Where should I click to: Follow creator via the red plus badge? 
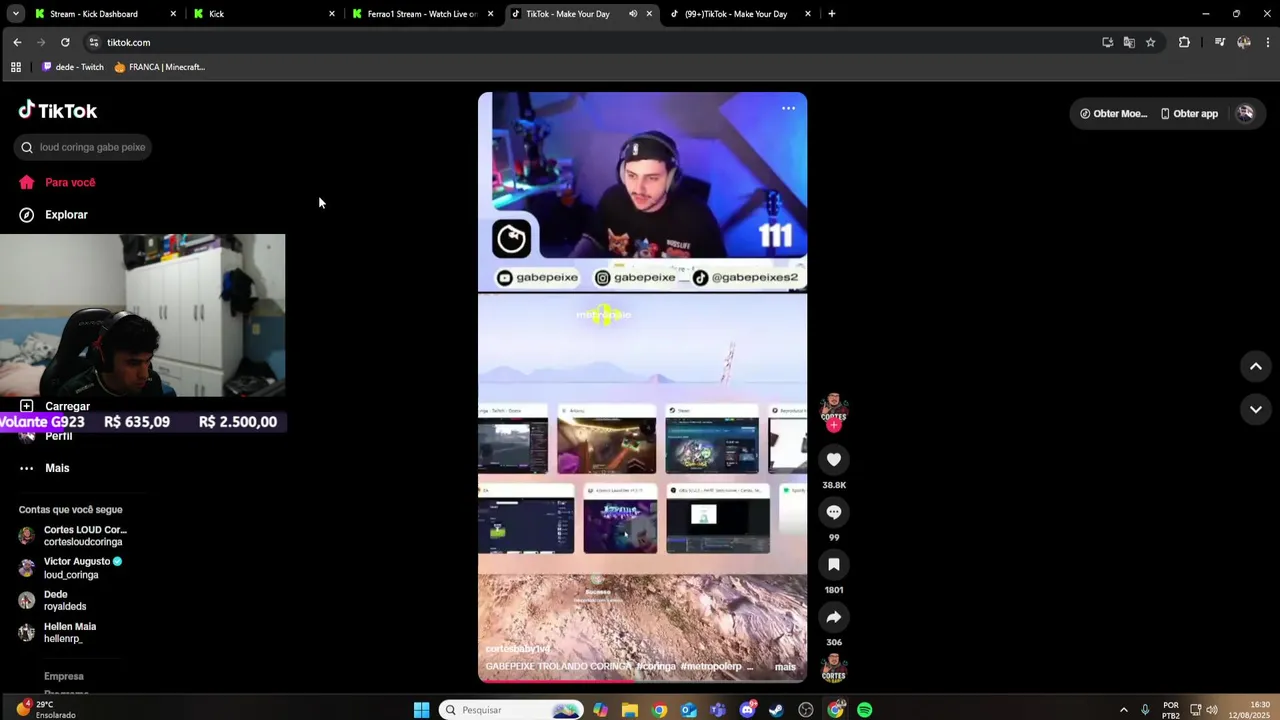pos(833,425)
